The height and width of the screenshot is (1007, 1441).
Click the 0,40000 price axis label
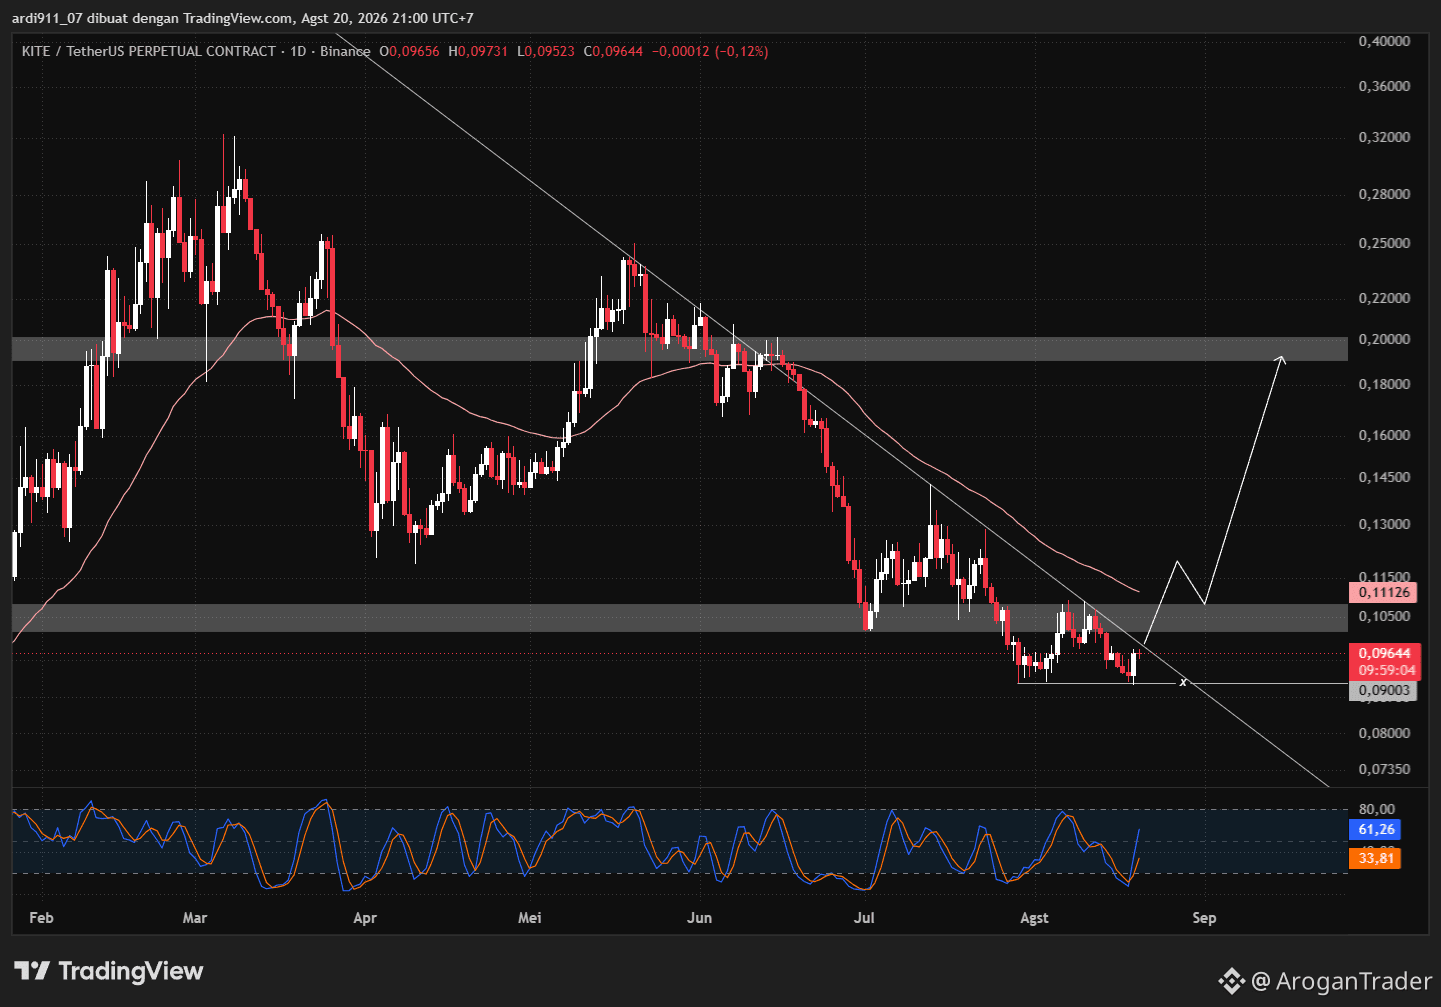1384,41
